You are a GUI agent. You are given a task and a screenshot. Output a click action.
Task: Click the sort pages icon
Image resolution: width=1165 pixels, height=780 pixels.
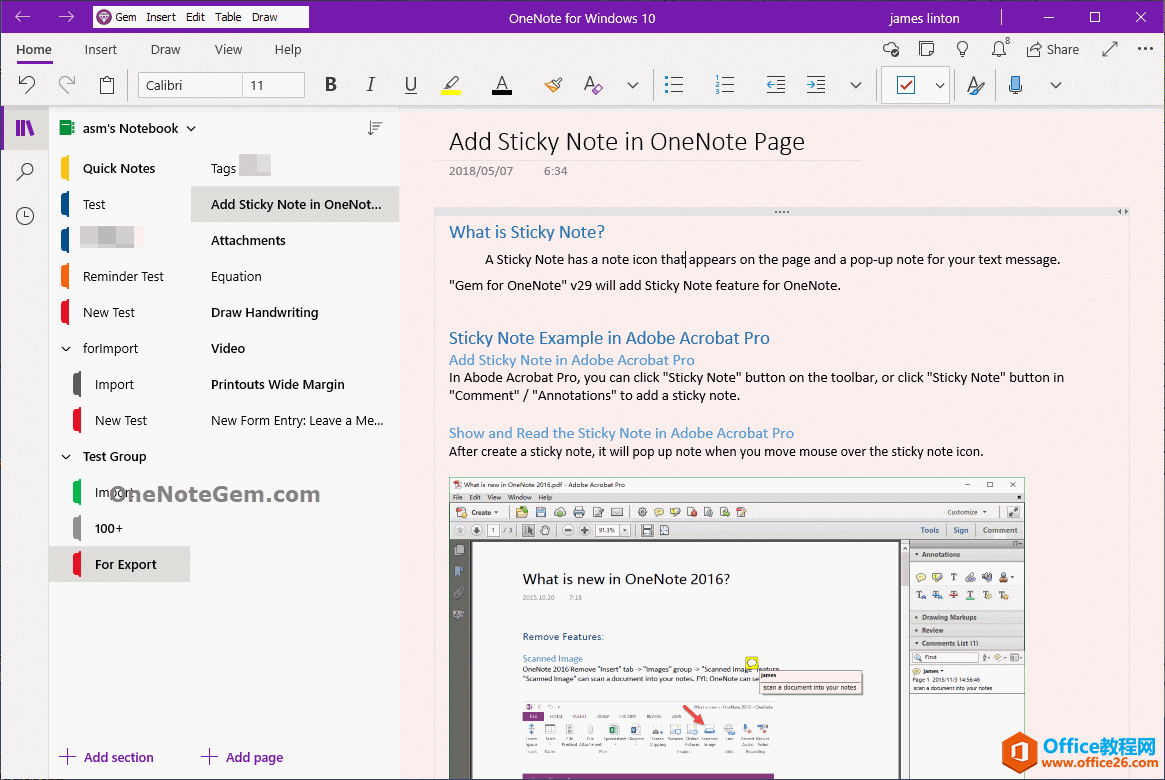(x=375, y=129)
